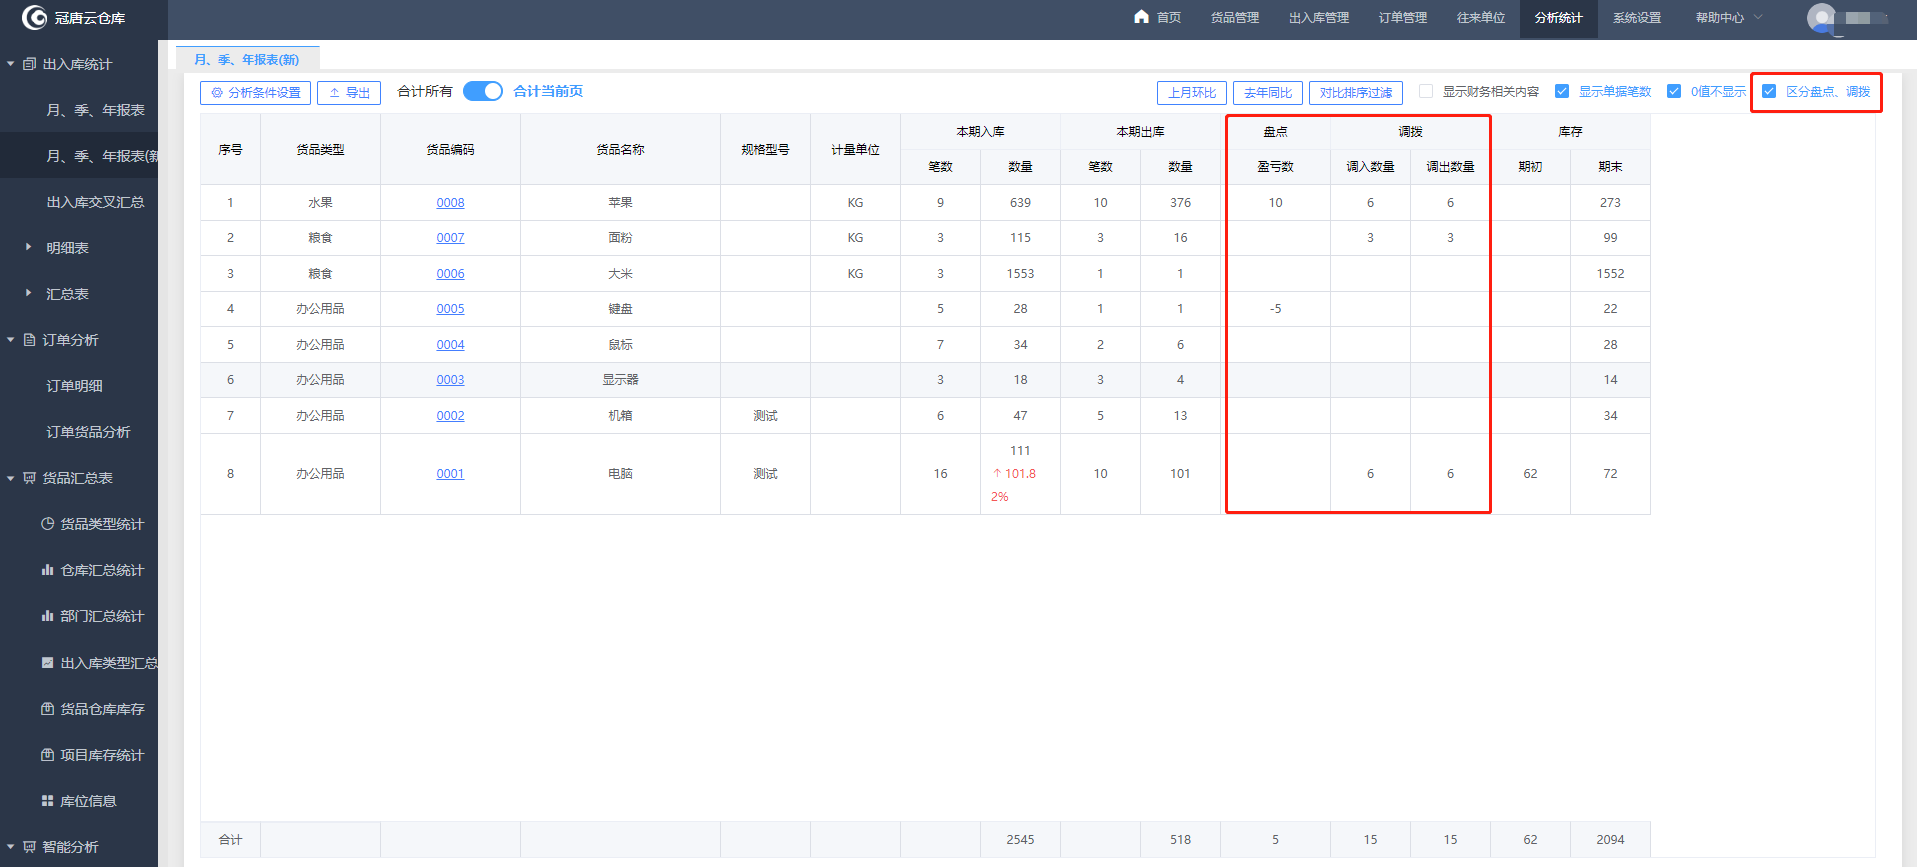Click the 显示器 product name cell
This screenshot has height=867, width=1917.
pos(620,380)
